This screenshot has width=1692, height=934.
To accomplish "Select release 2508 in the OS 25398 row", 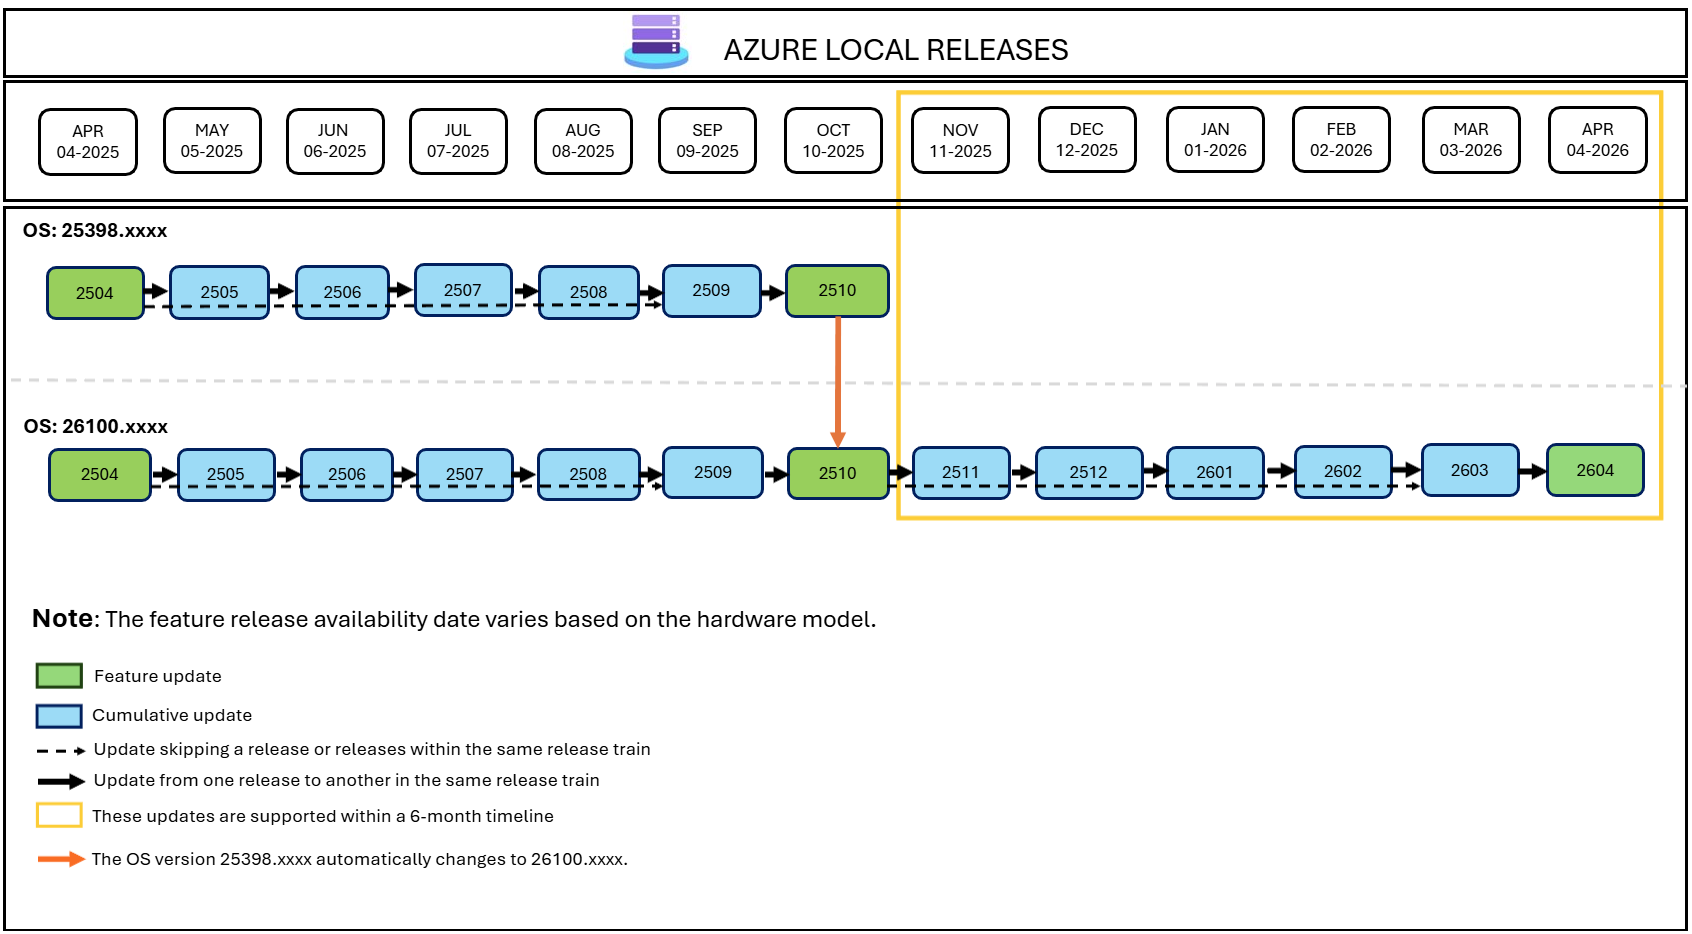I will tap(588, 292).
